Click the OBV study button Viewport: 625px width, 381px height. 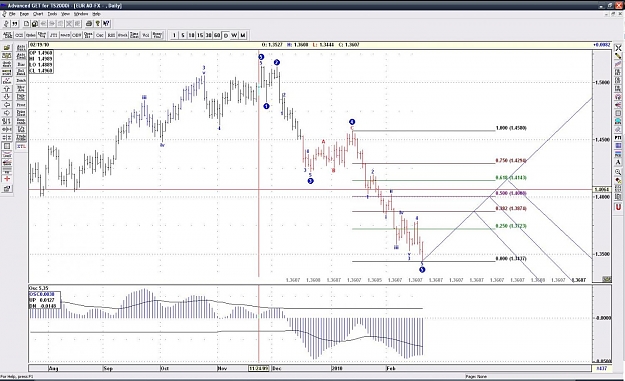click(77, 35)
